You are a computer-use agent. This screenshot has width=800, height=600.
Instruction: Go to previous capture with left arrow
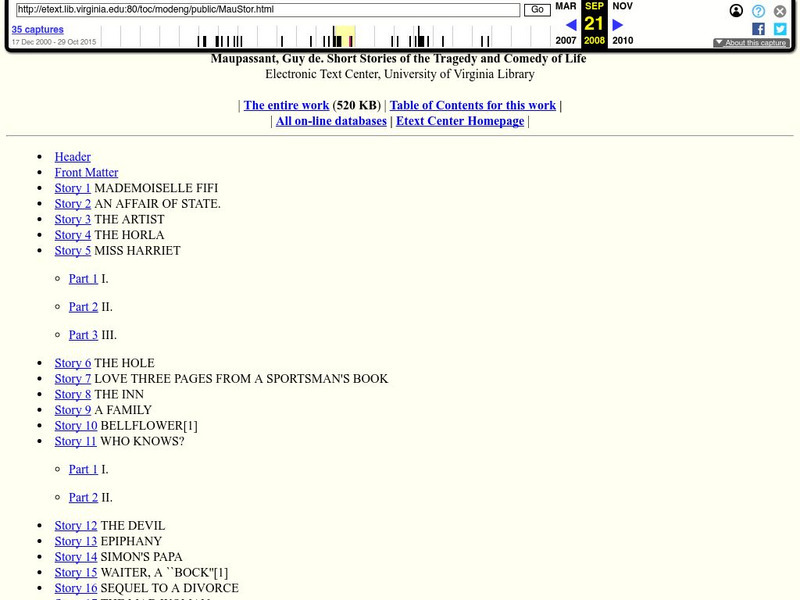pos(571,24)
